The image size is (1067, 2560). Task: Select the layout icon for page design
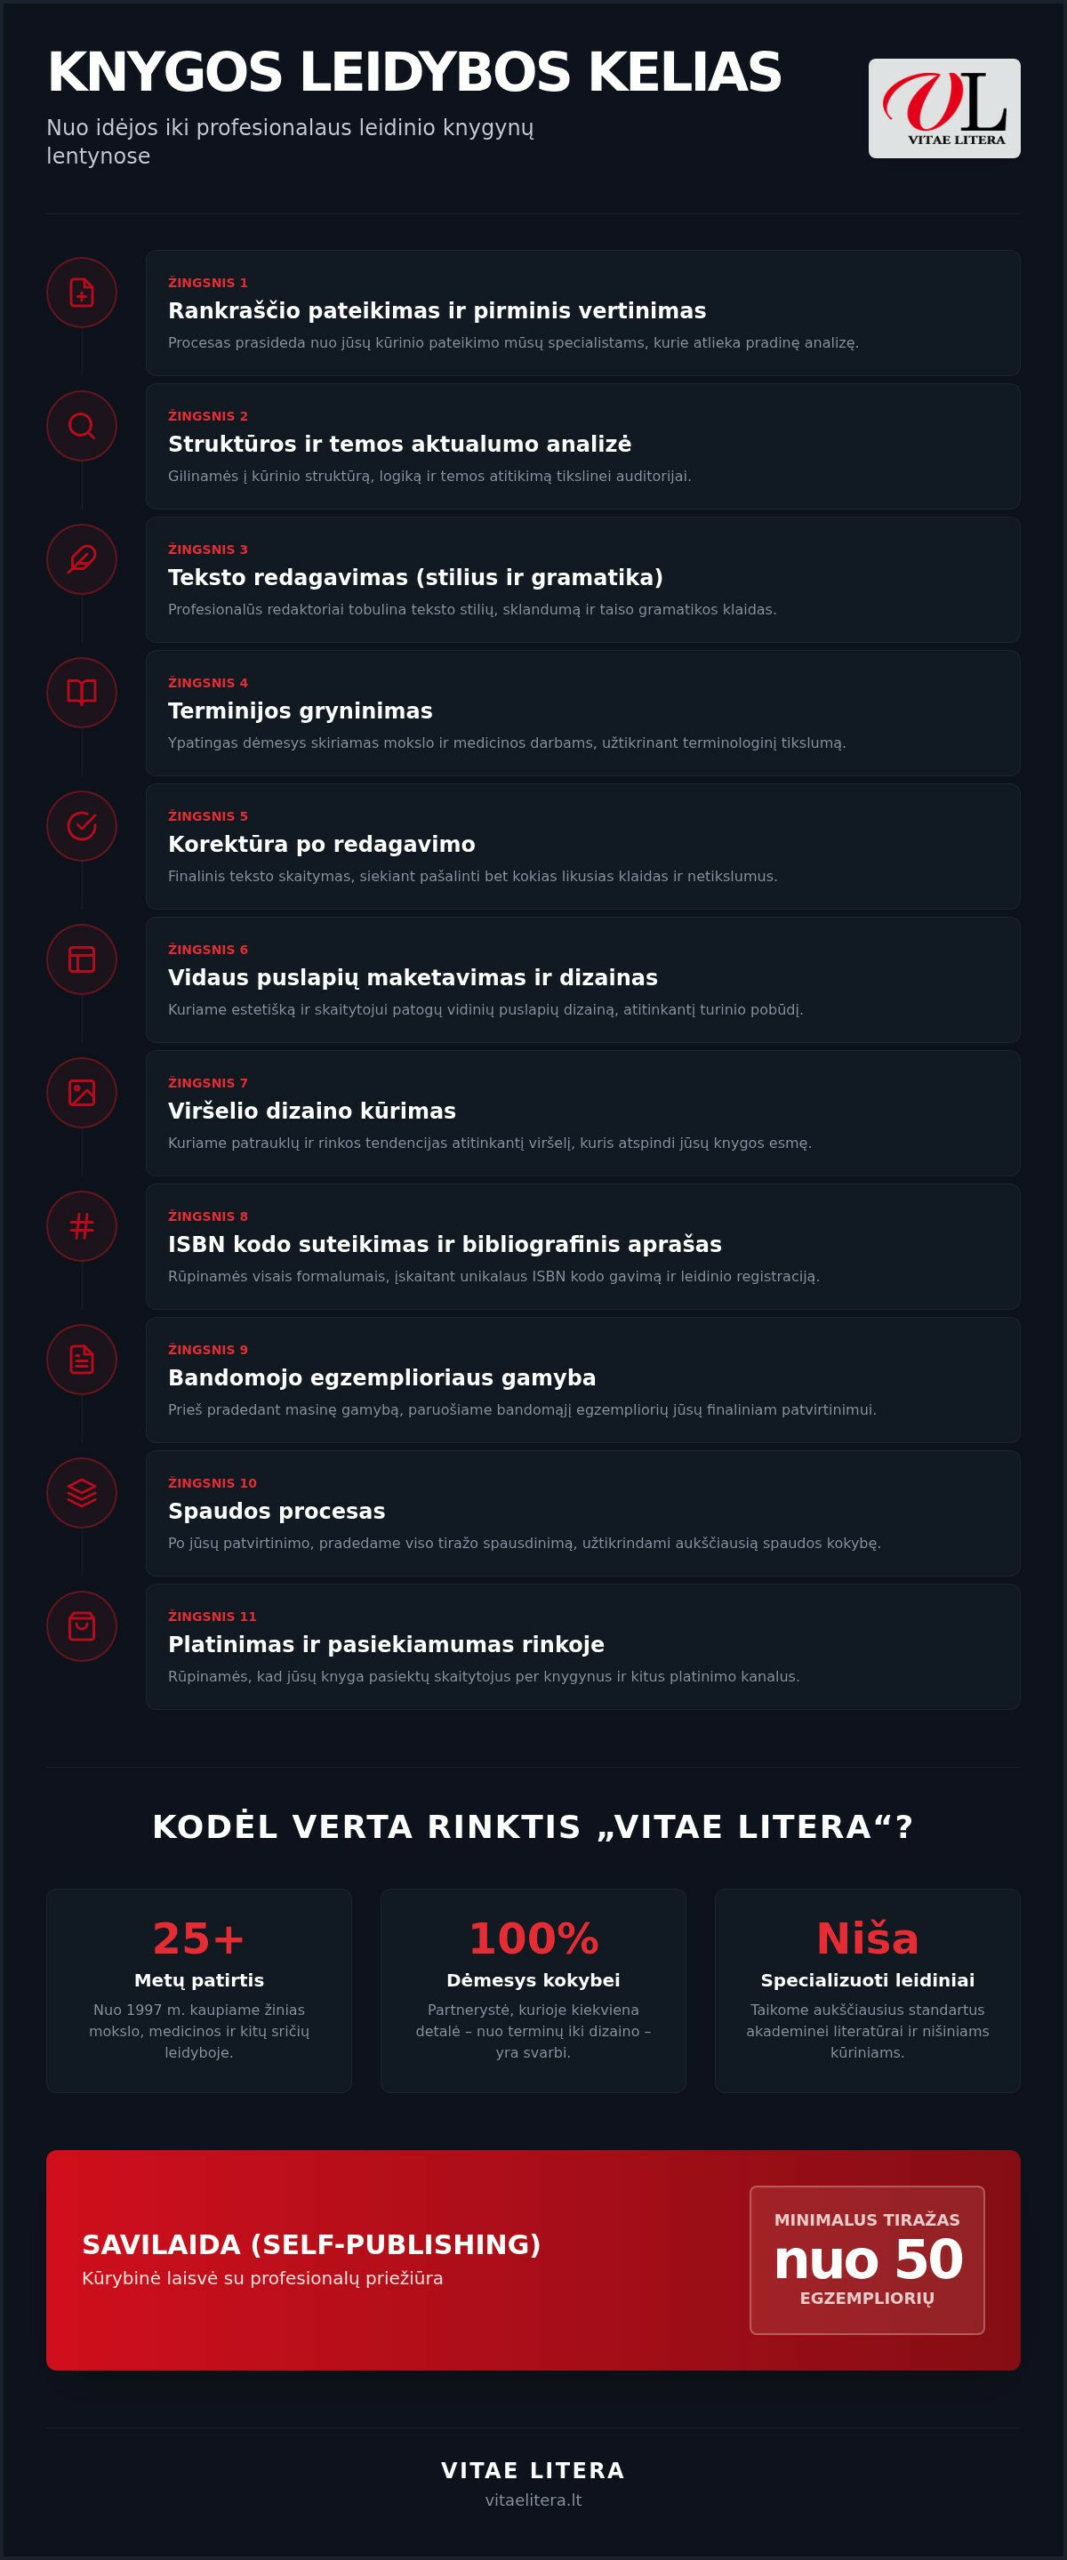pyautogui.click(x=82, y=959)
